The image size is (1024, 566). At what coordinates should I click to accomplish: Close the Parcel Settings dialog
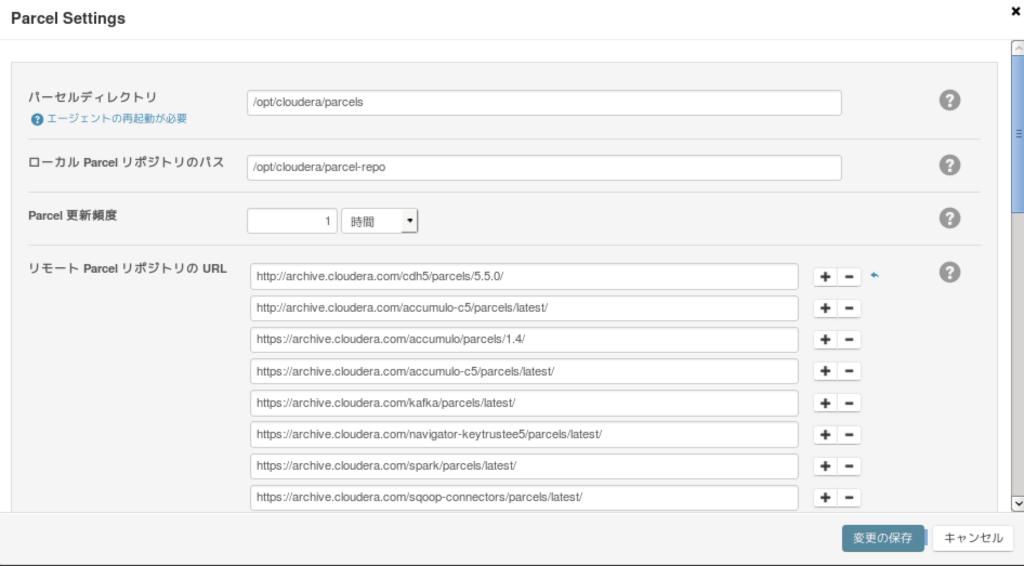[x=1016, y=11]
